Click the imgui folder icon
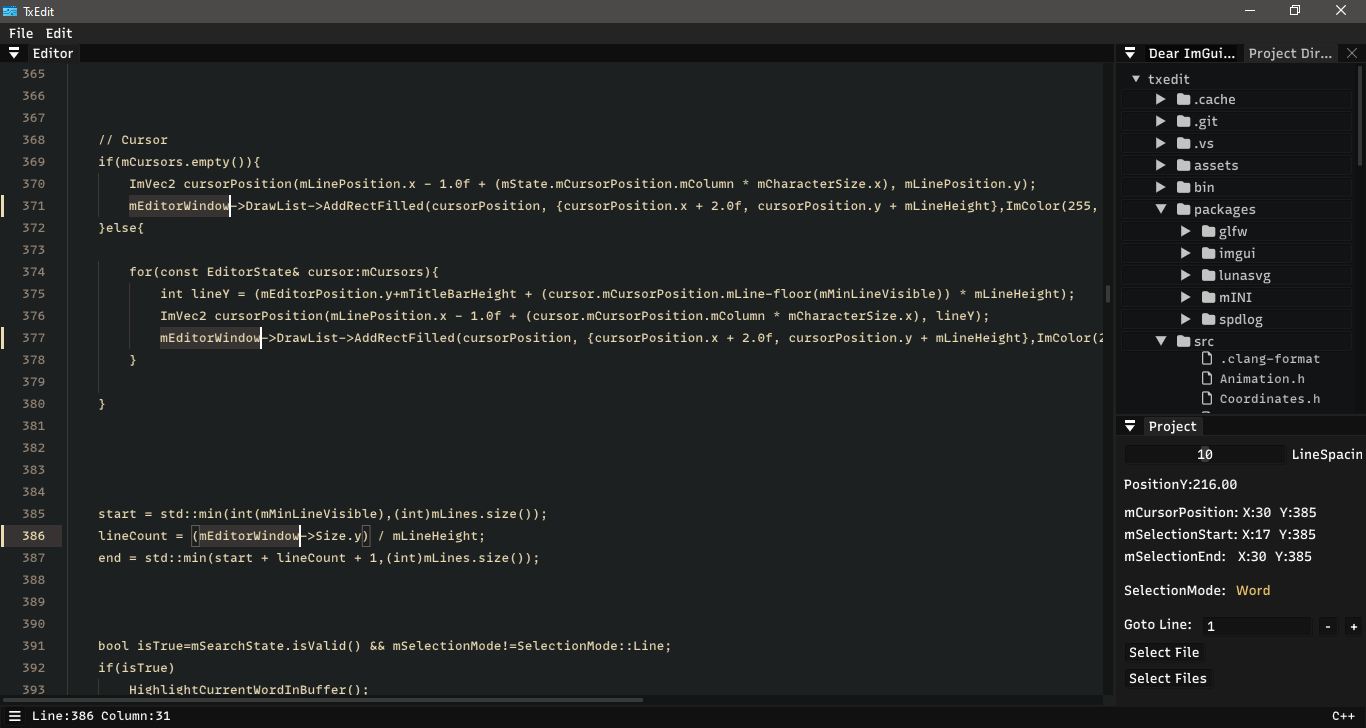This screenshot has height=728, width=1366. [1209, 253]
